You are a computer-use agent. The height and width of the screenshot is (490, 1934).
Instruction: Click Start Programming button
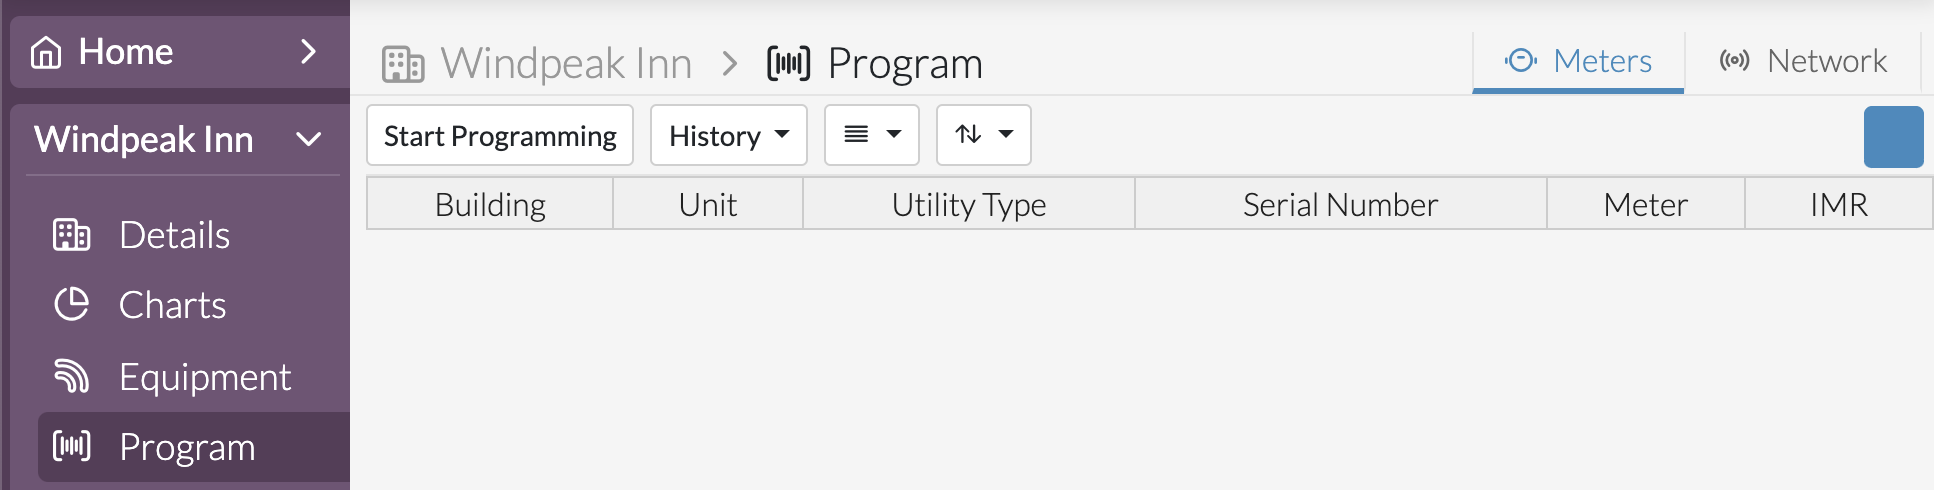tap(500, 135)
